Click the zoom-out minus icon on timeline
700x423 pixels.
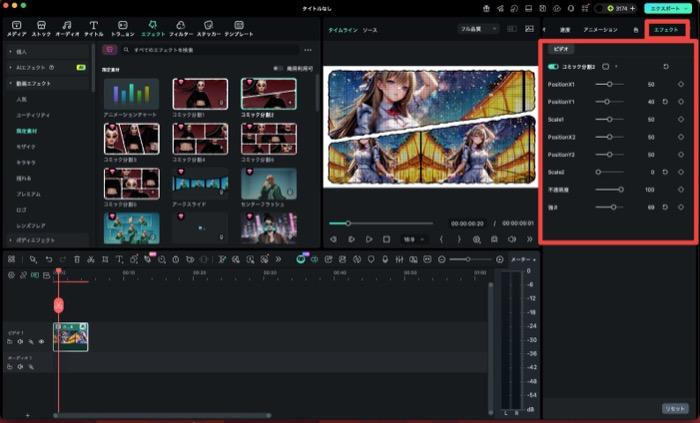[x=442, y=259]
